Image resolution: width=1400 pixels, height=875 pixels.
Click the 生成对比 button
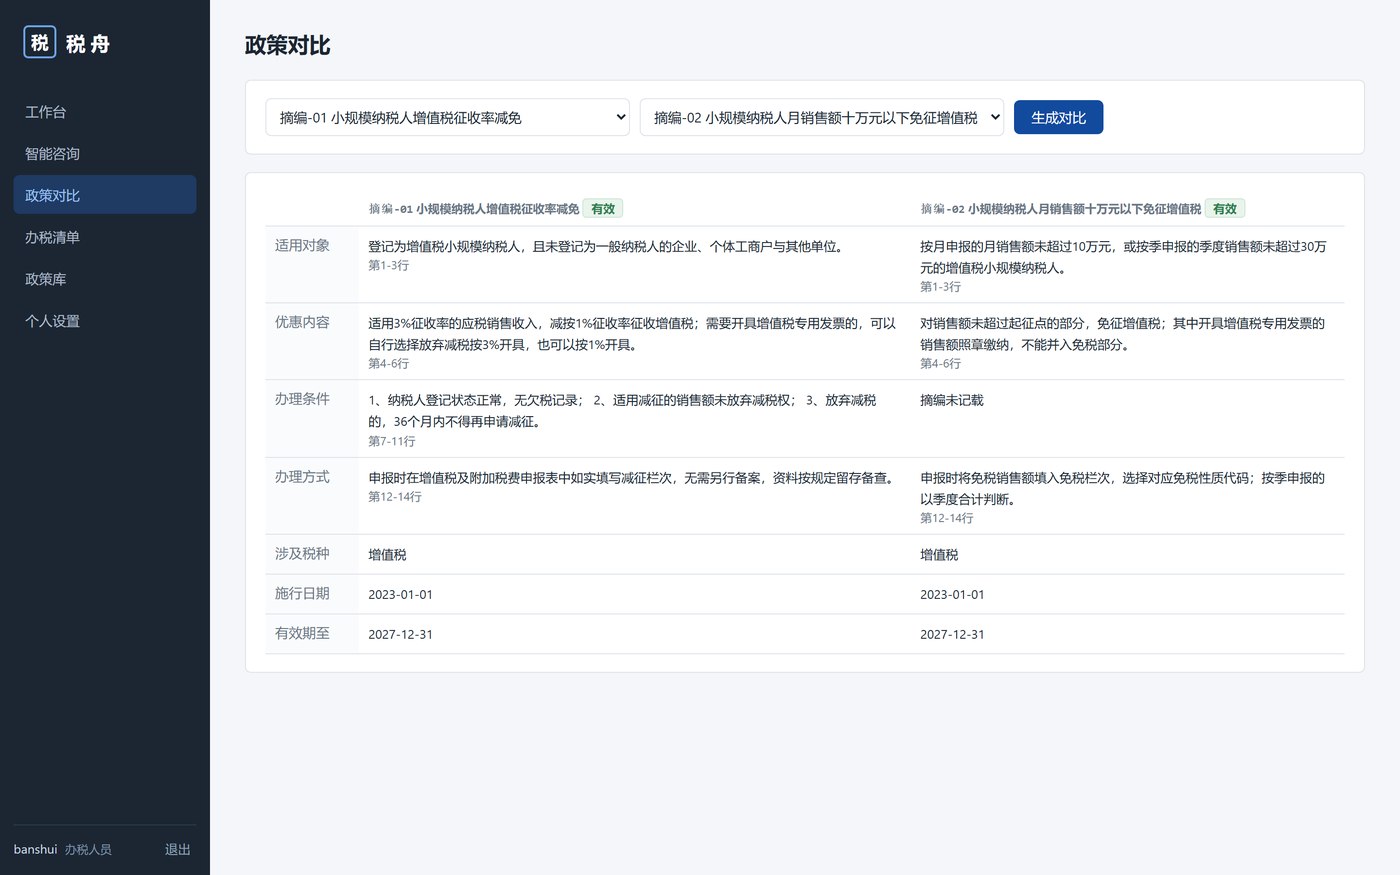point(1058,117)
